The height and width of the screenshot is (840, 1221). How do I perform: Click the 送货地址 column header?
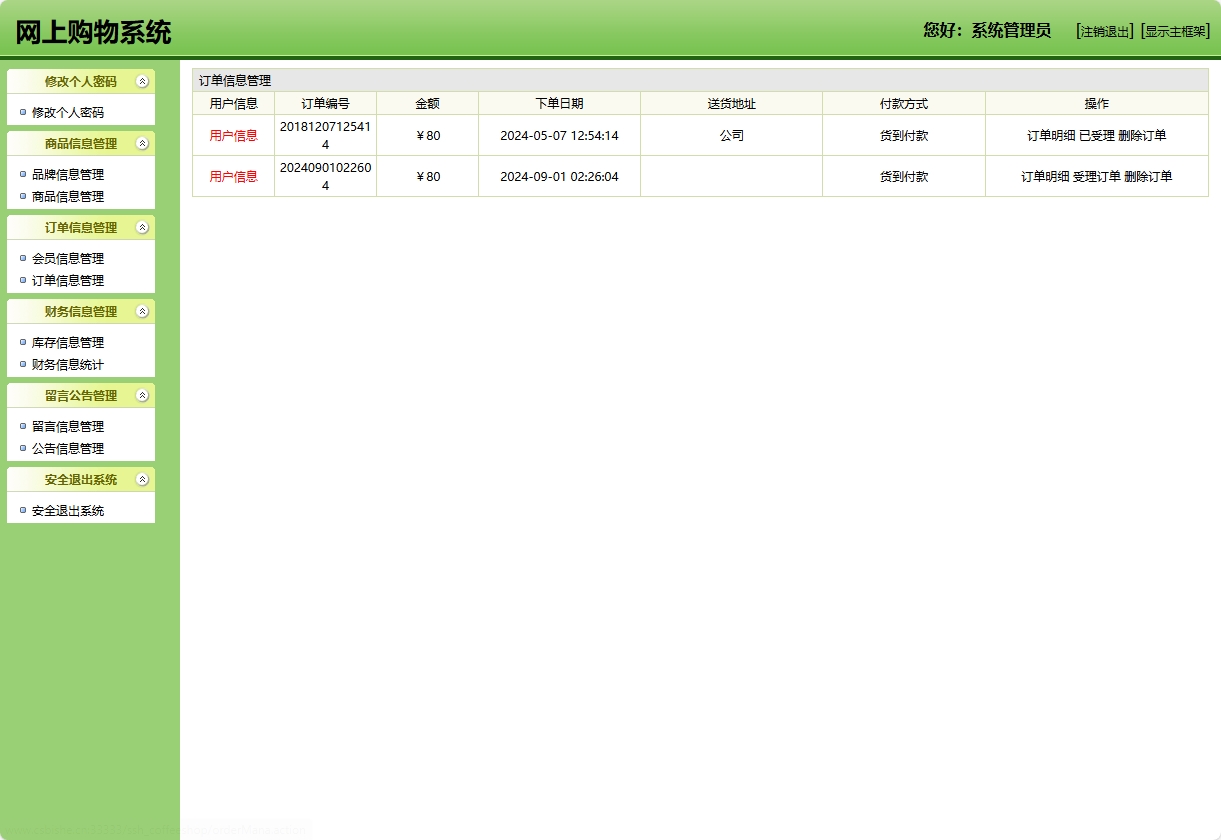[x=732, y=104]
